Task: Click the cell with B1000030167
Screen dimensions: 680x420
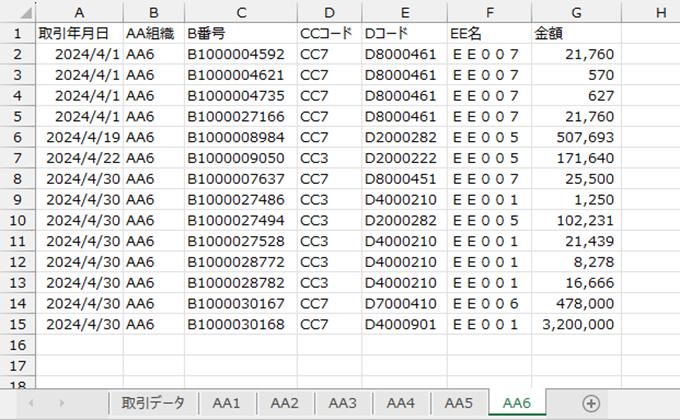Action: tap(240, 303)
